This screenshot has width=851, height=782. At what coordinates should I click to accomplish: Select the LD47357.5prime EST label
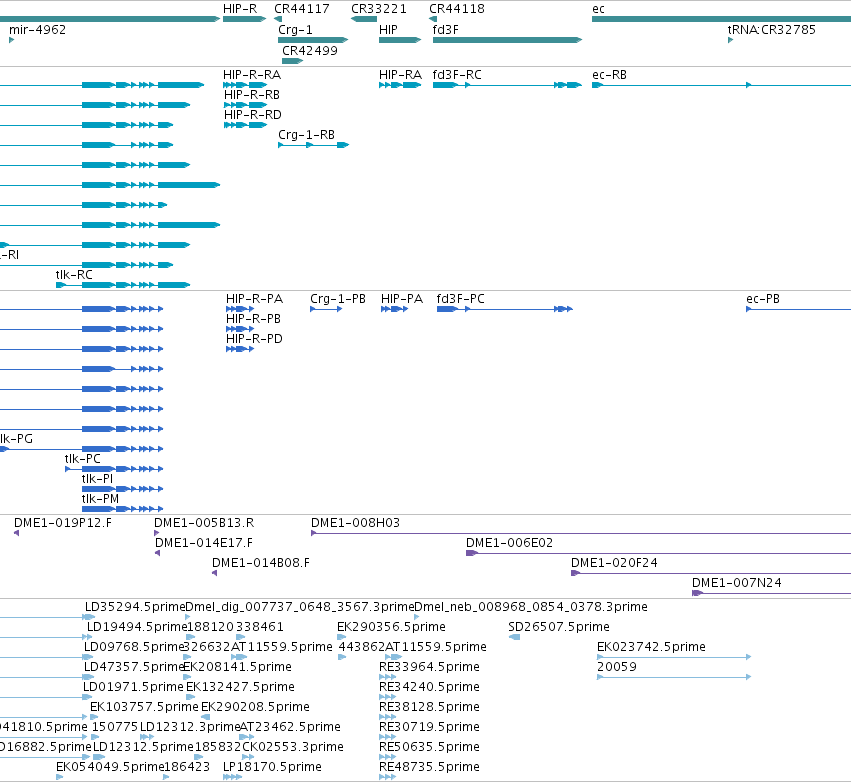coord(134,667)
